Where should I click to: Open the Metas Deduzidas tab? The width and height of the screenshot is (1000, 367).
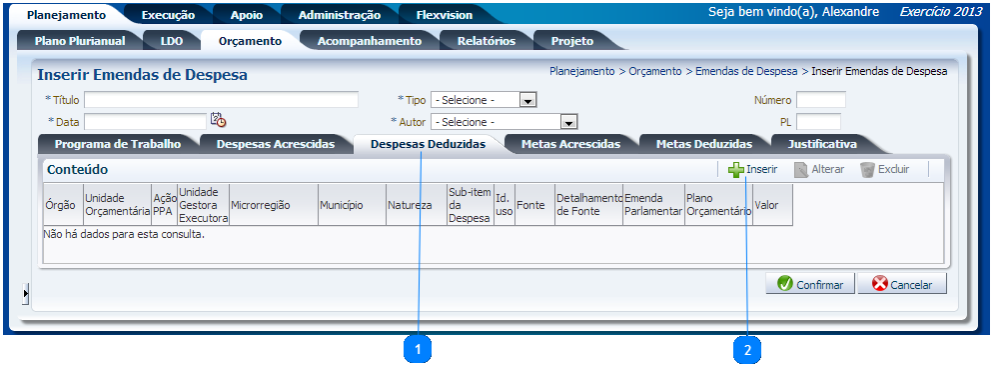click(x=704, y=144)
